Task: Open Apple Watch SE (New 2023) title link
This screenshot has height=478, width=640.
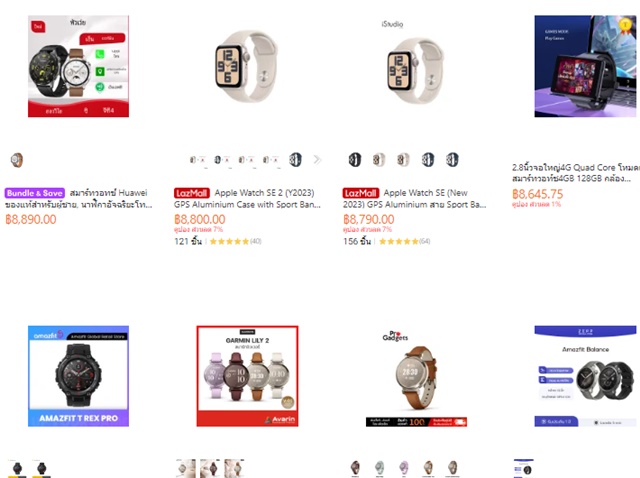Action: point(415,198)
